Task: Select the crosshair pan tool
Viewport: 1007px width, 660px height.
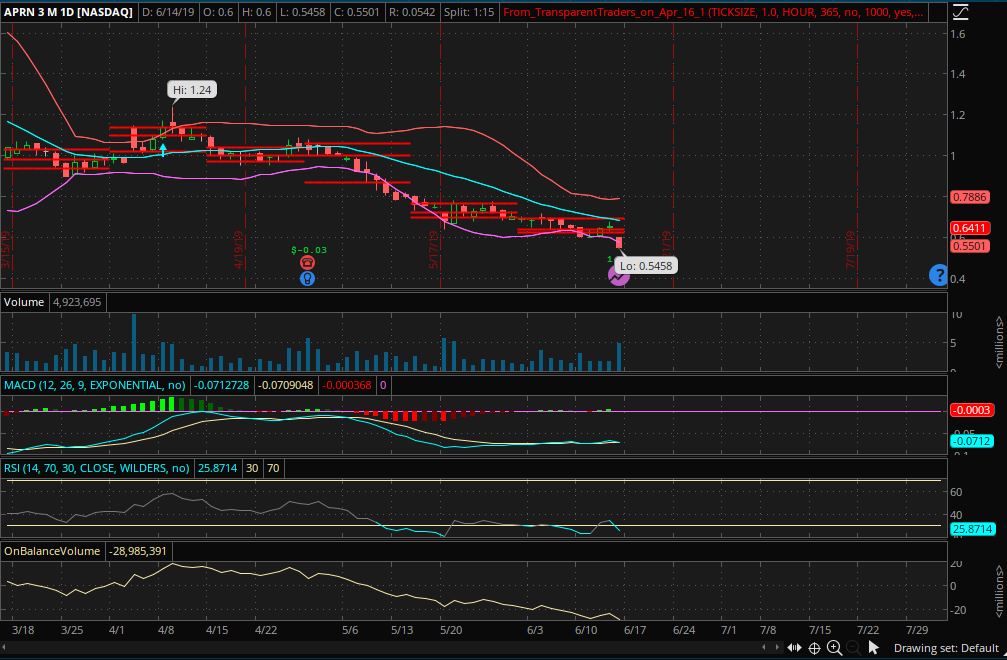Action: coord(814,648)
